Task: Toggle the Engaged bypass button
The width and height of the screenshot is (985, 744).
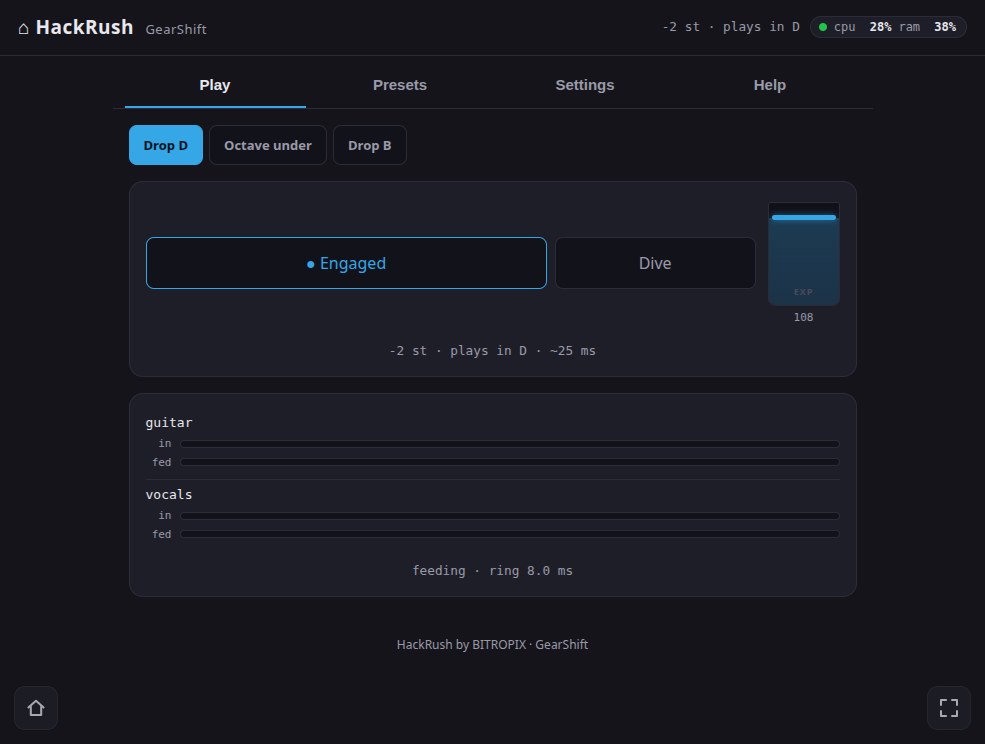Action: tap(346, 263)
